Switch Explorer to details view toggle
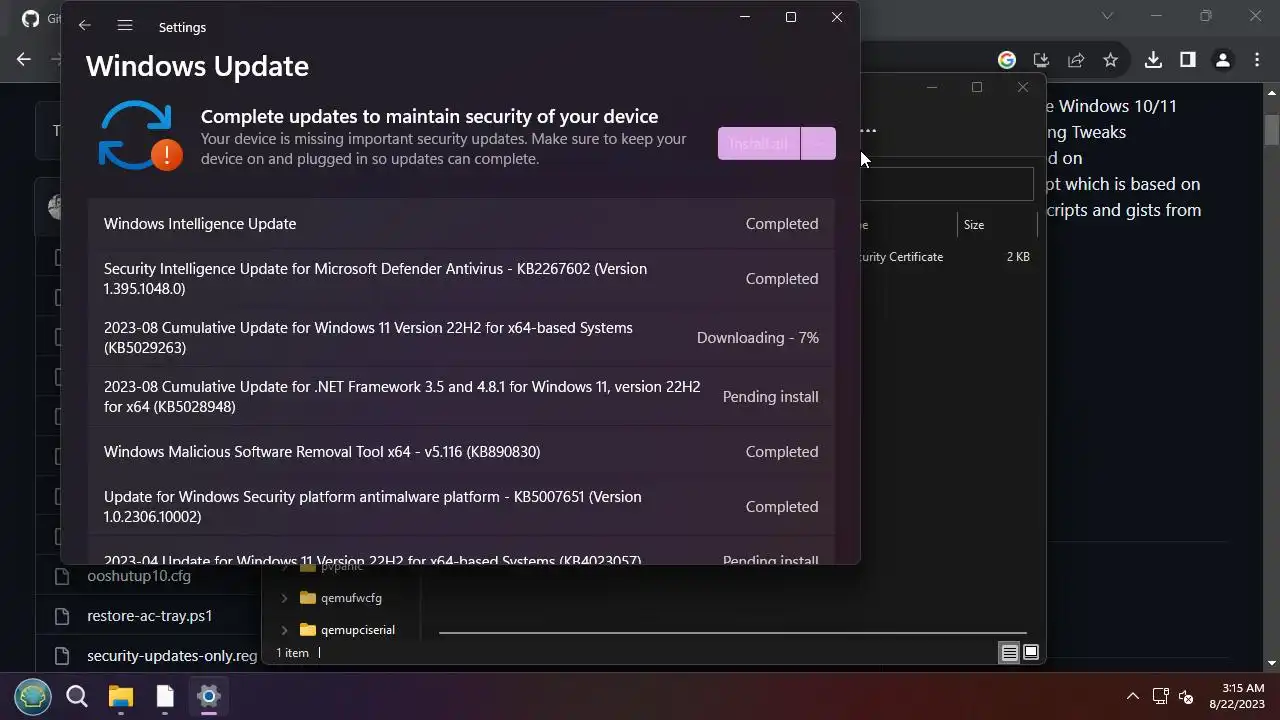The image size is (1280, 720). point(1009,653)
